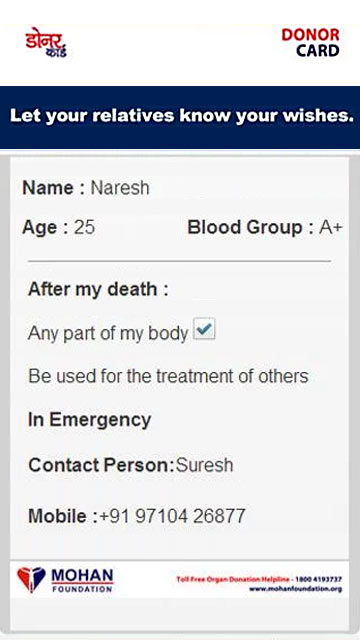This screenshot has height=640, width=360.
Task: Click the Let your relatives know banner
Action: (180, 117)
